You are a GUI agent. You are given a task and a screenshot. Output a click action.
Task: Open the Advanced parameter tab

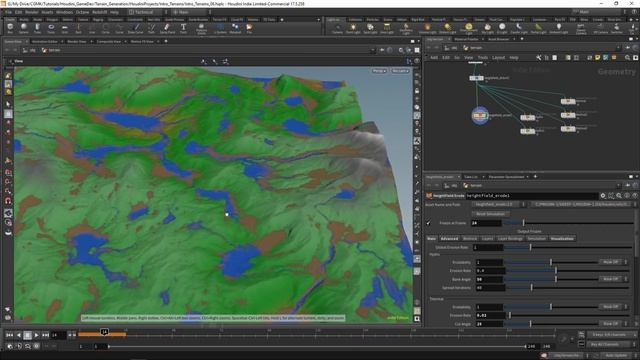(x=449, y=238)
